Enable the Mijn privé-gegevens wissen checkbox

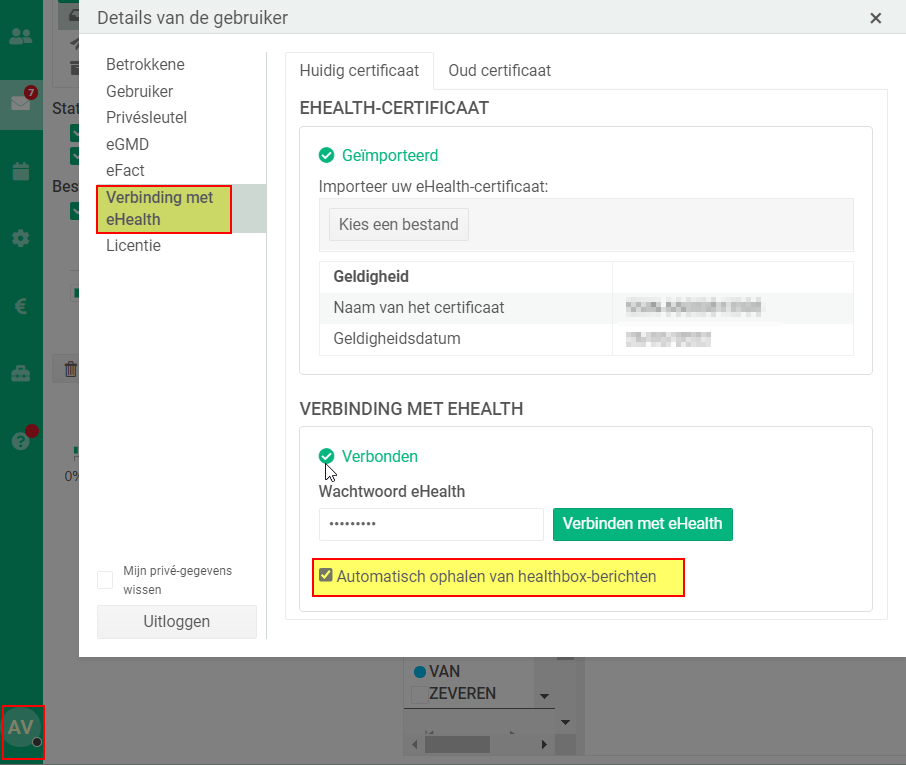[x=104, y=579]
